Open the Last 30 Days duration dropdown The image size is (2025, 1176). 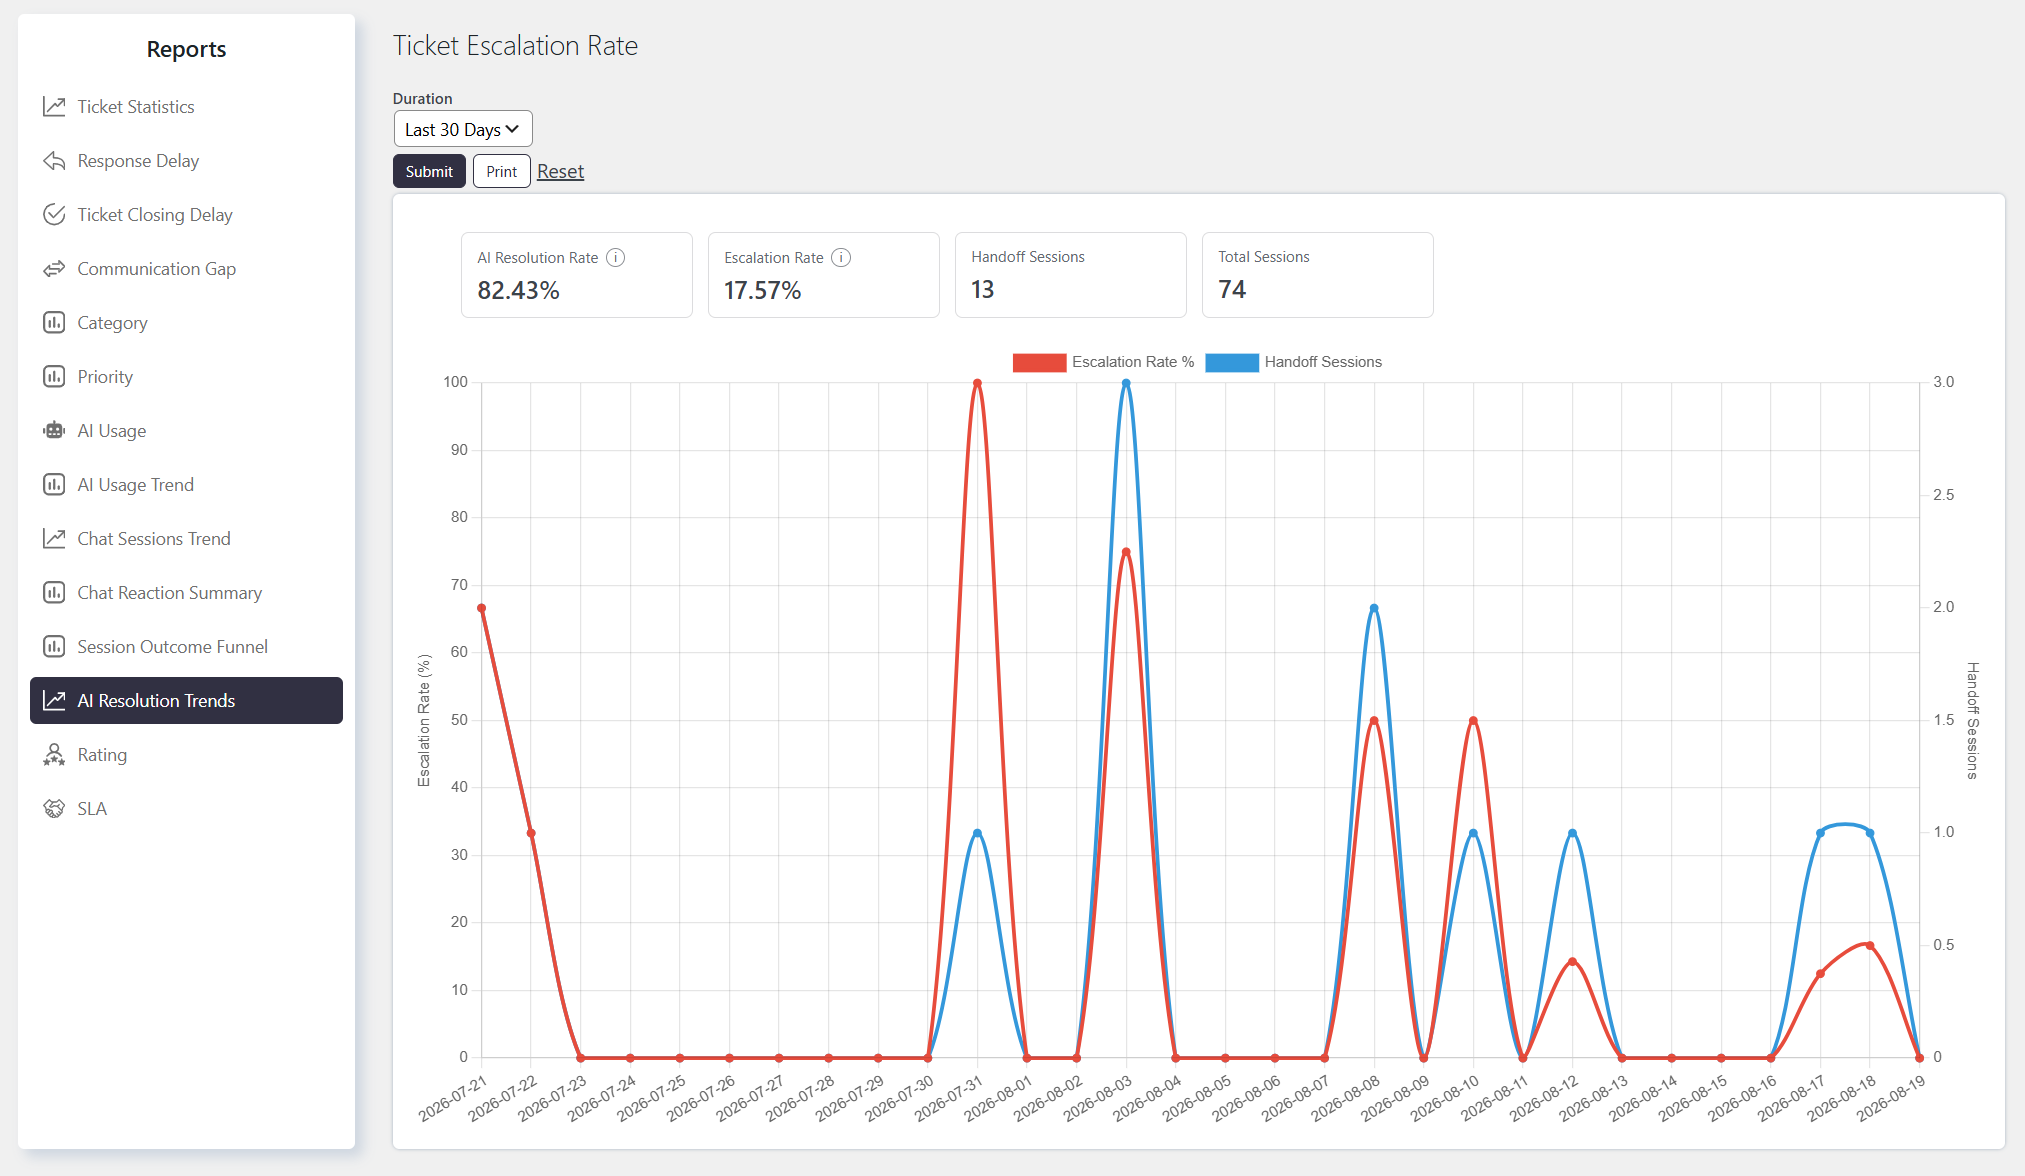point(463,129)
